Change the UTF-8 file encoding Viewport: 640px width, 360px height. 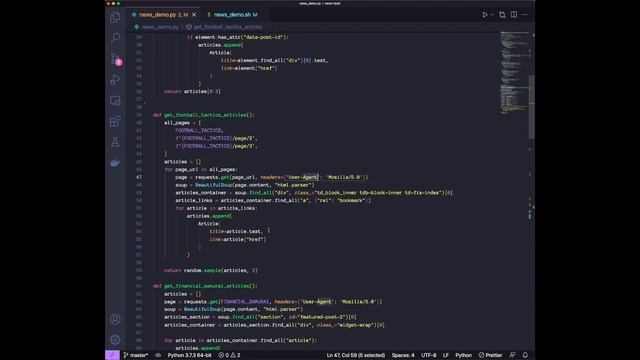tap(429, 355)
